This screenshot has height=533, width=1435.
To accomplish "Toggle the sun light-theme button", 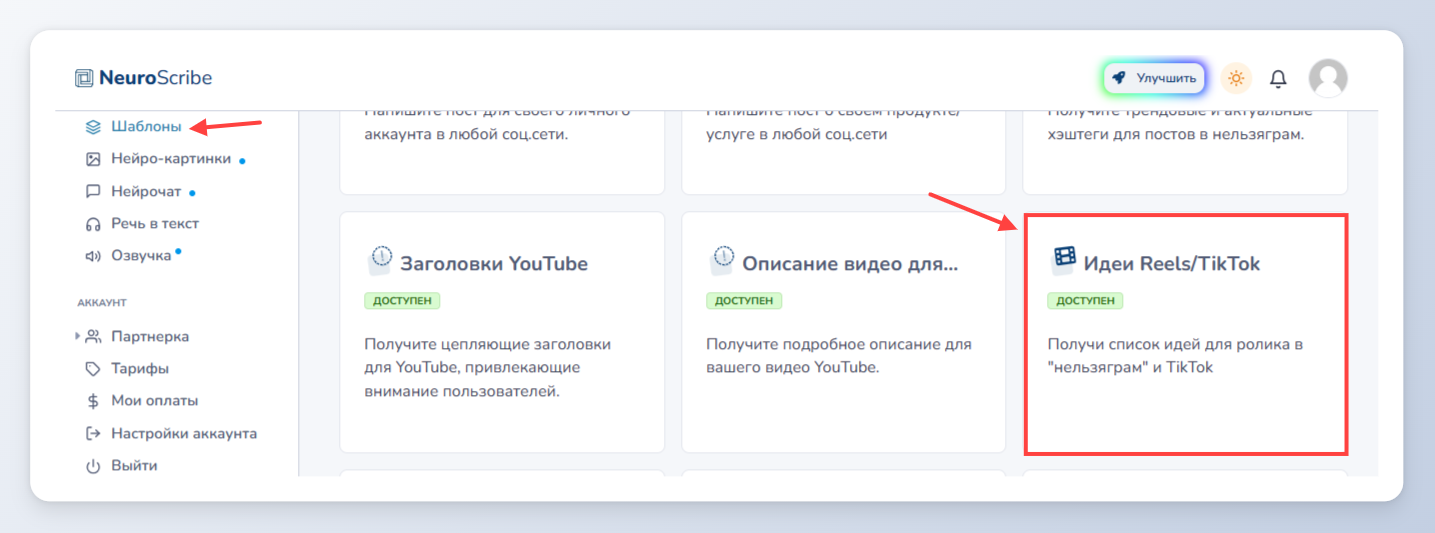I will pyautogui.click(x=1237, y=78).
